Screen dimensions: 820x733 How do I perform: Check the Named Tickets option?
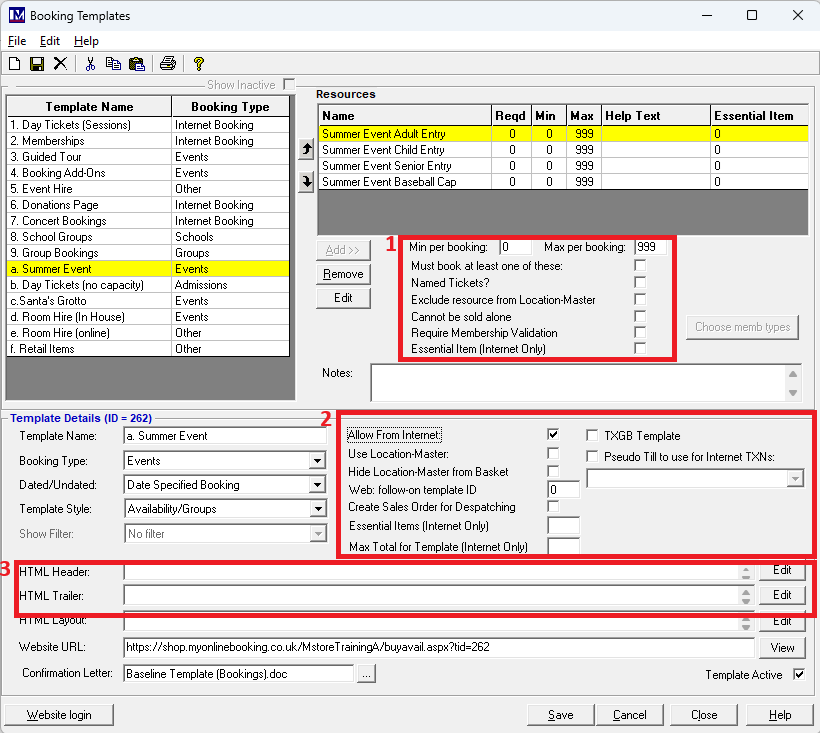pyautogui.click(x=640, y=282)
